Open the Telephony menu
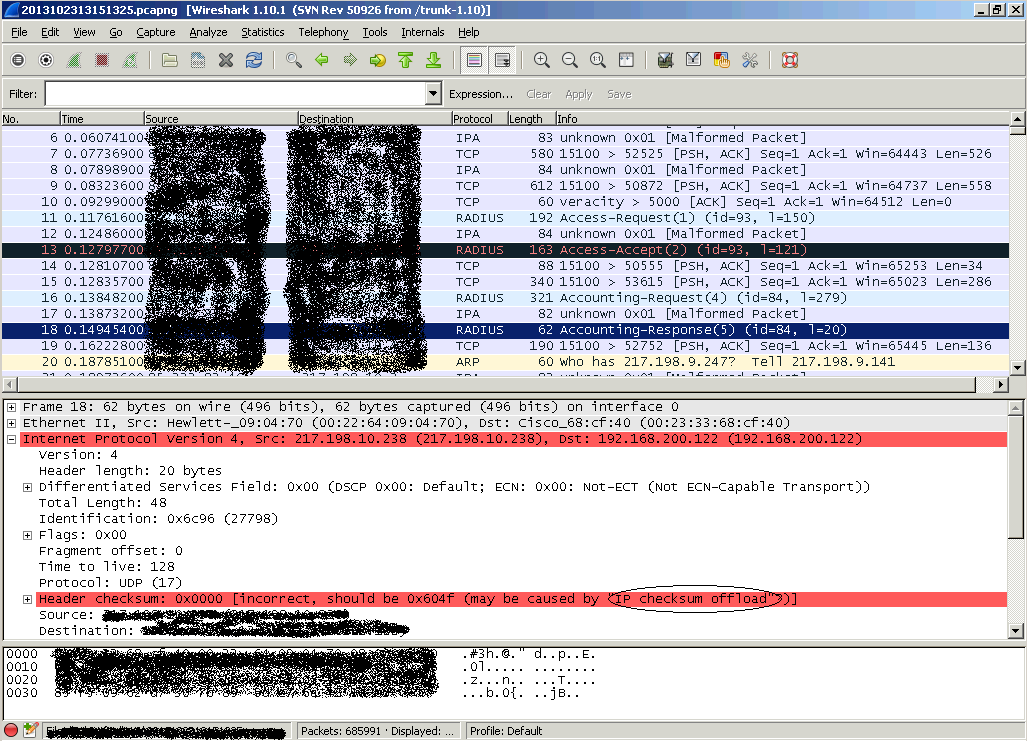Viewport: 1027px width, 741px height. click(323, 32)
